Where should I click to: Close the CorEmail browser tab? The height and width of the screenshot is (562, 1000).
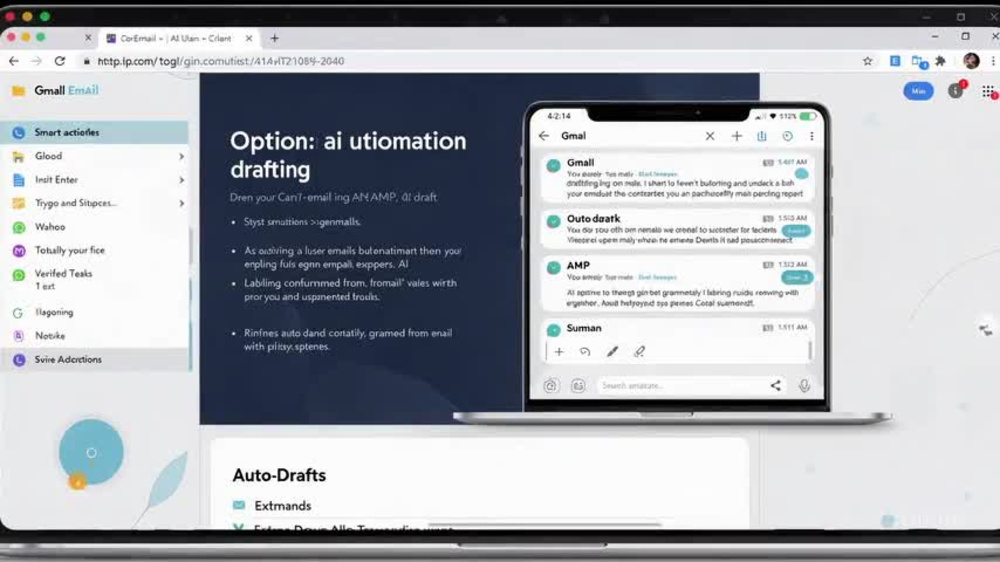click(x=249, y=38)
